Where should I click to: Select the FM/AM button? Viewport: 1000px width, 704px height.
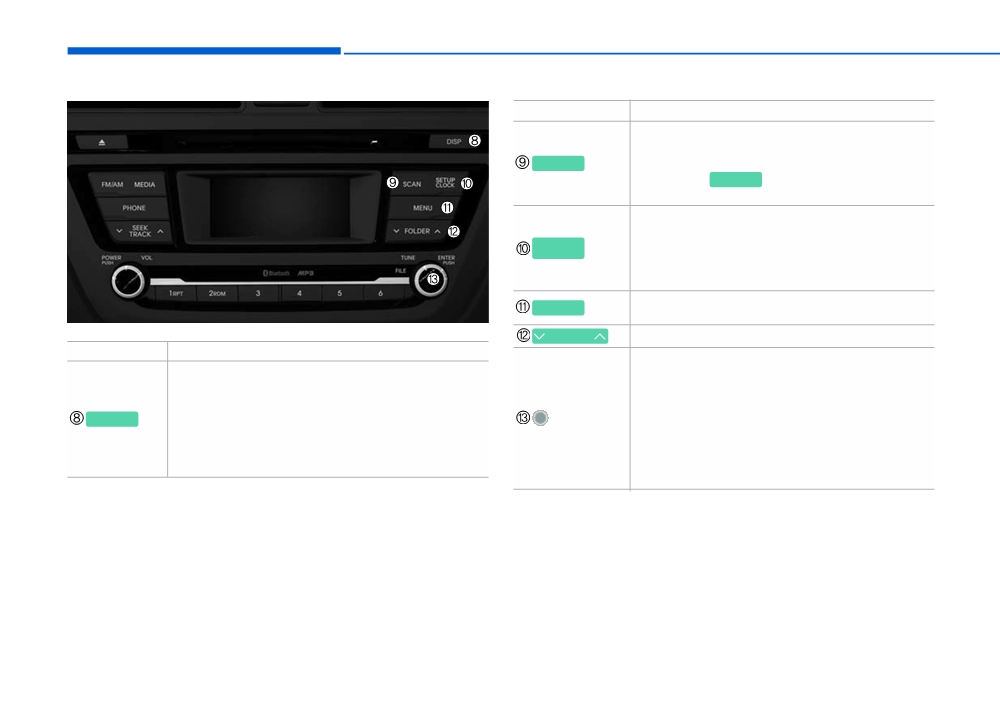pyautogui.click(x=112, y=184)
